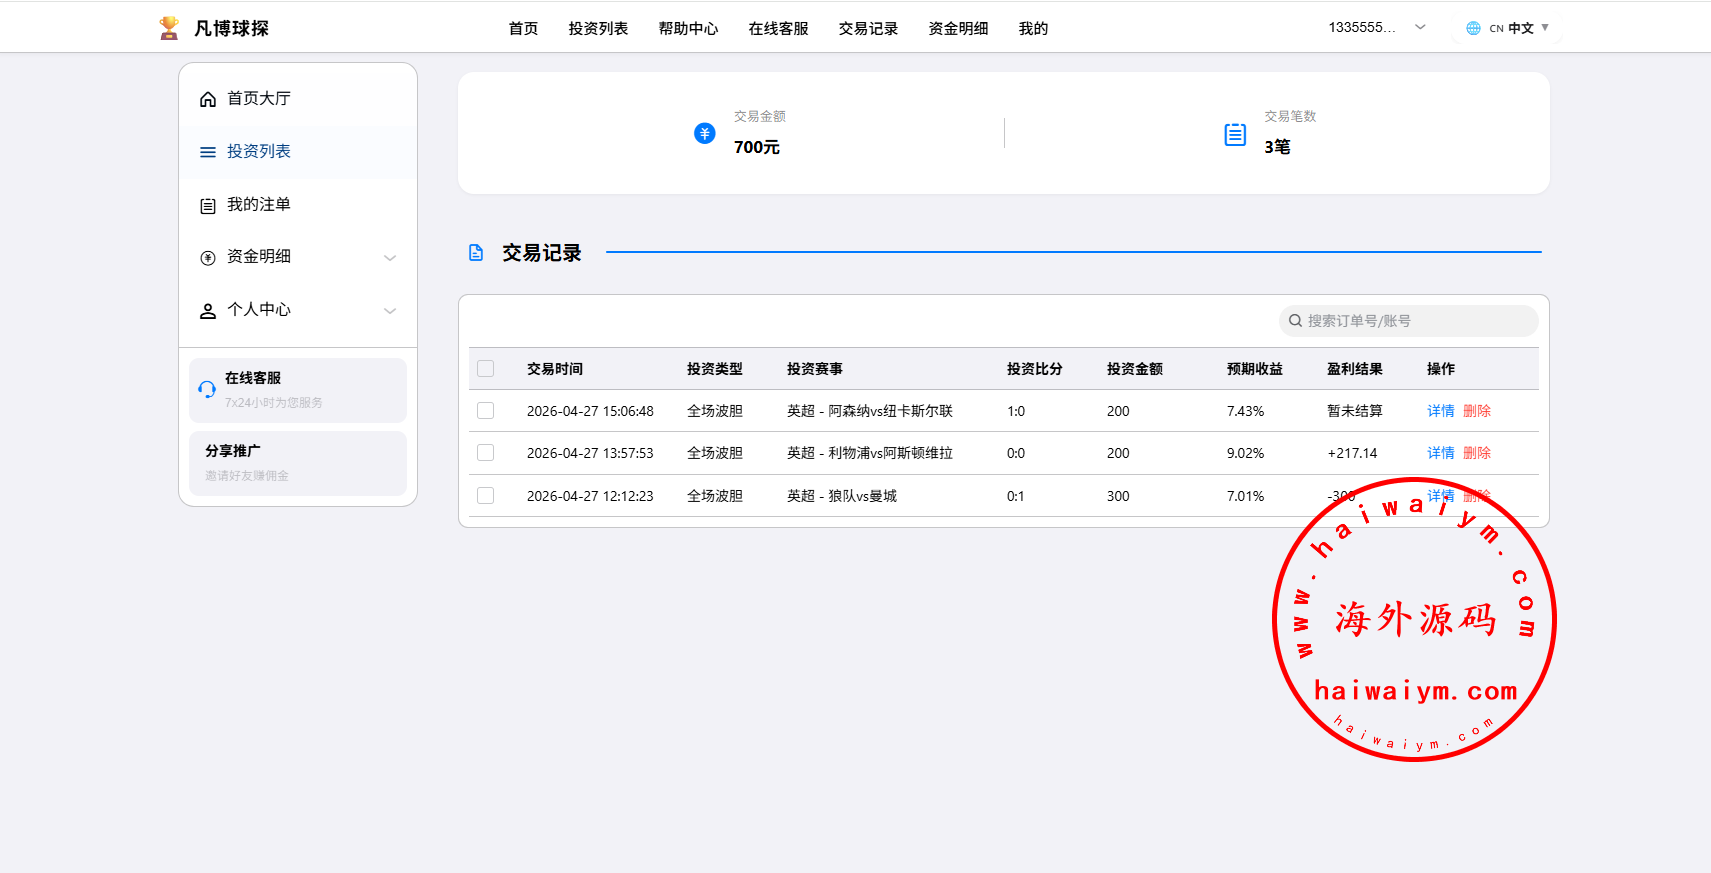Select the checkbox for 狼队vs曼城 row
Image resolution: width=1711 pixels, height=873 pixels.
click(x=486, y=496)
